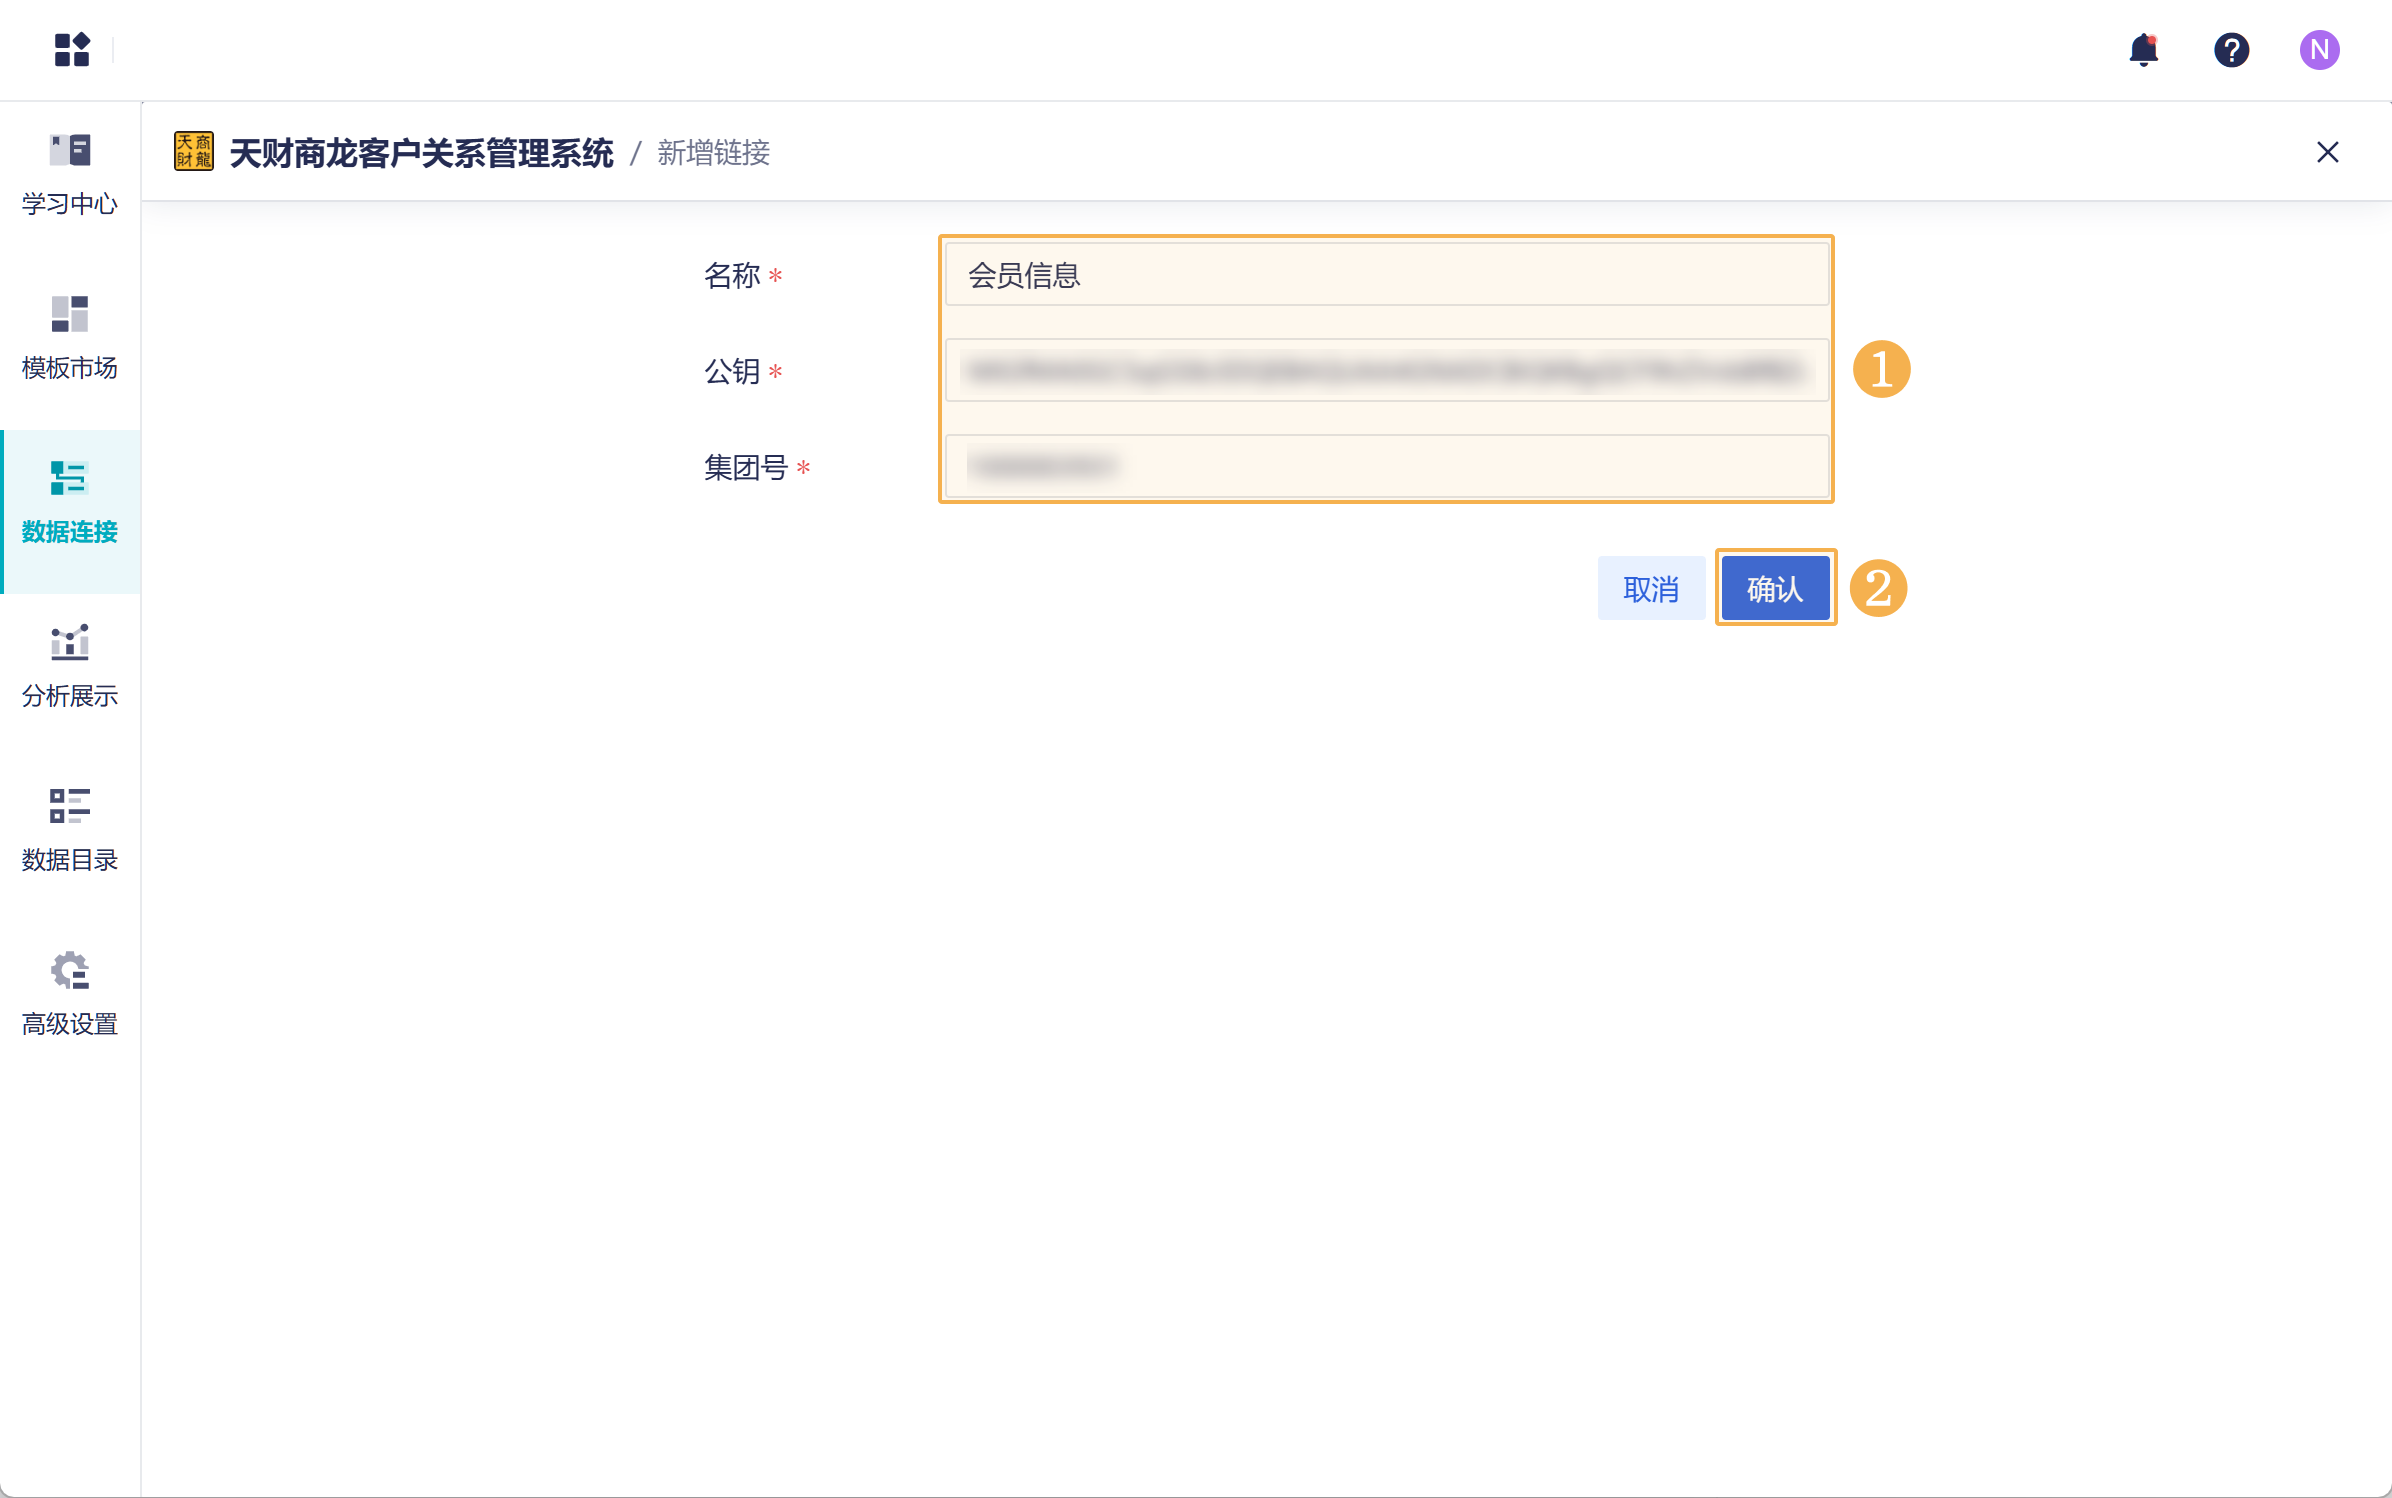Go to 模板市场 in the sidebar
Image resolution: width=2392 pixels, height=1498 pixels.
pyautogui.click(x=70, y=339)
